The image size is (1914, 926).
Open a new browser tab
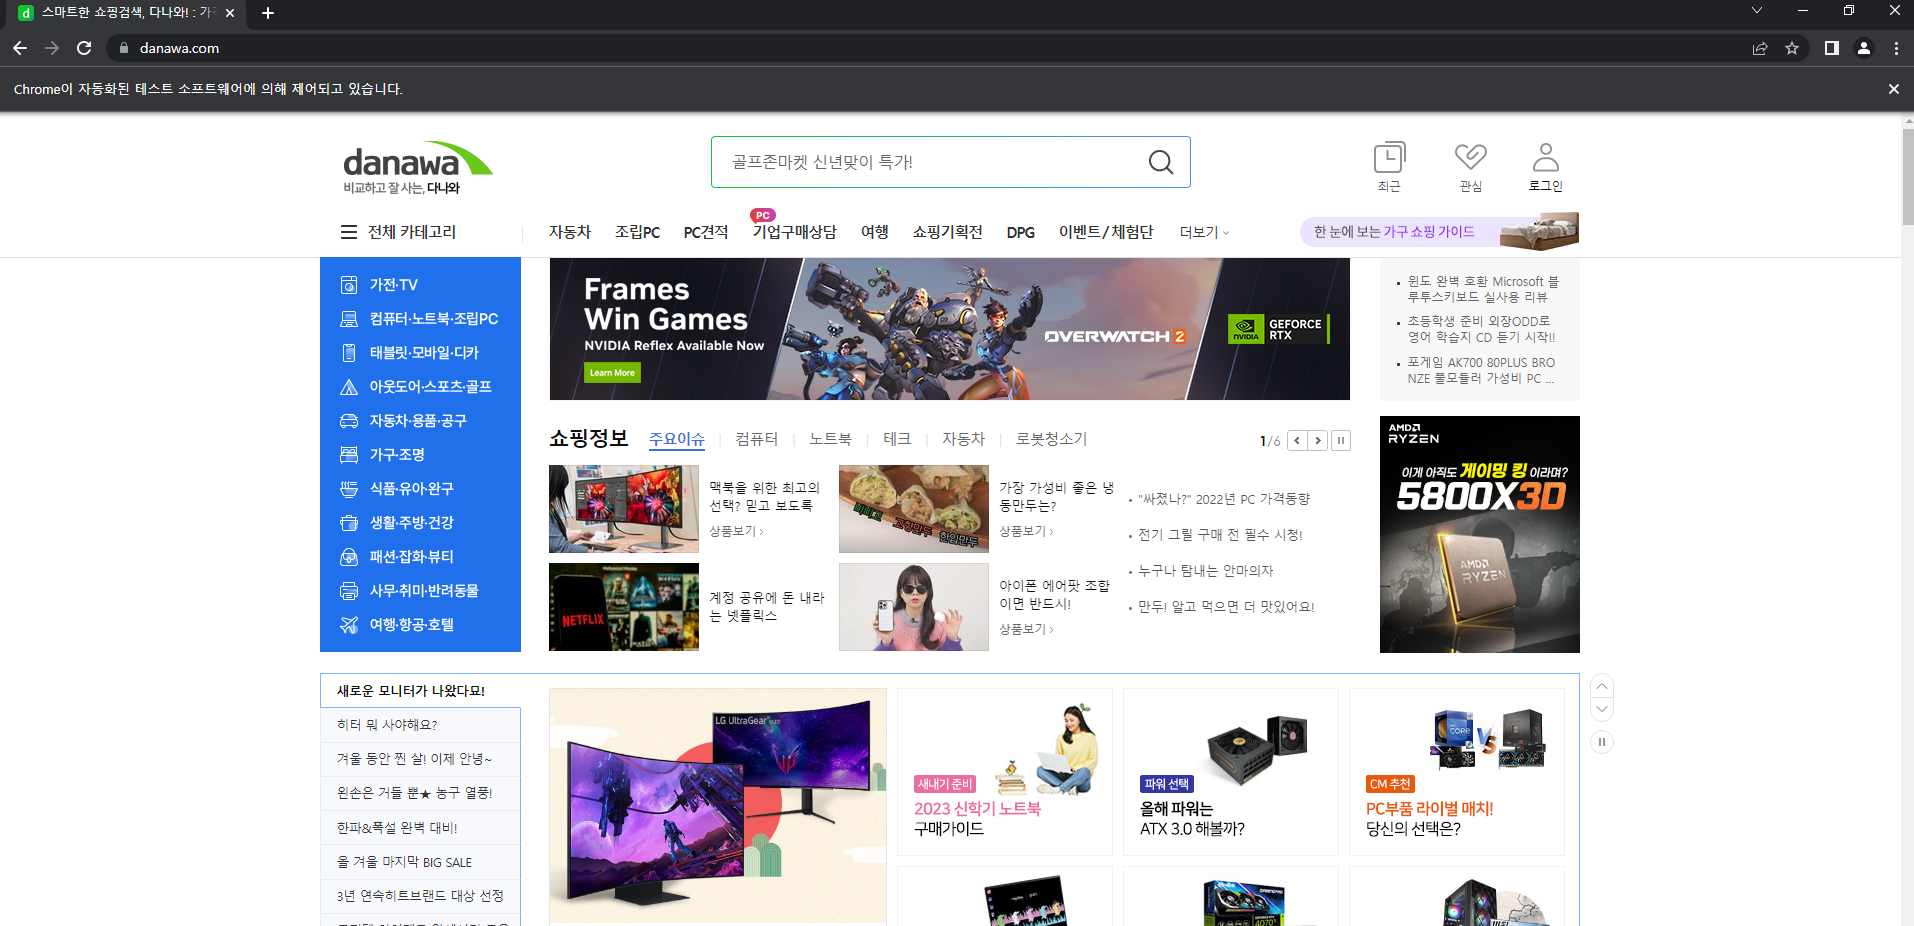click(268, 13)
